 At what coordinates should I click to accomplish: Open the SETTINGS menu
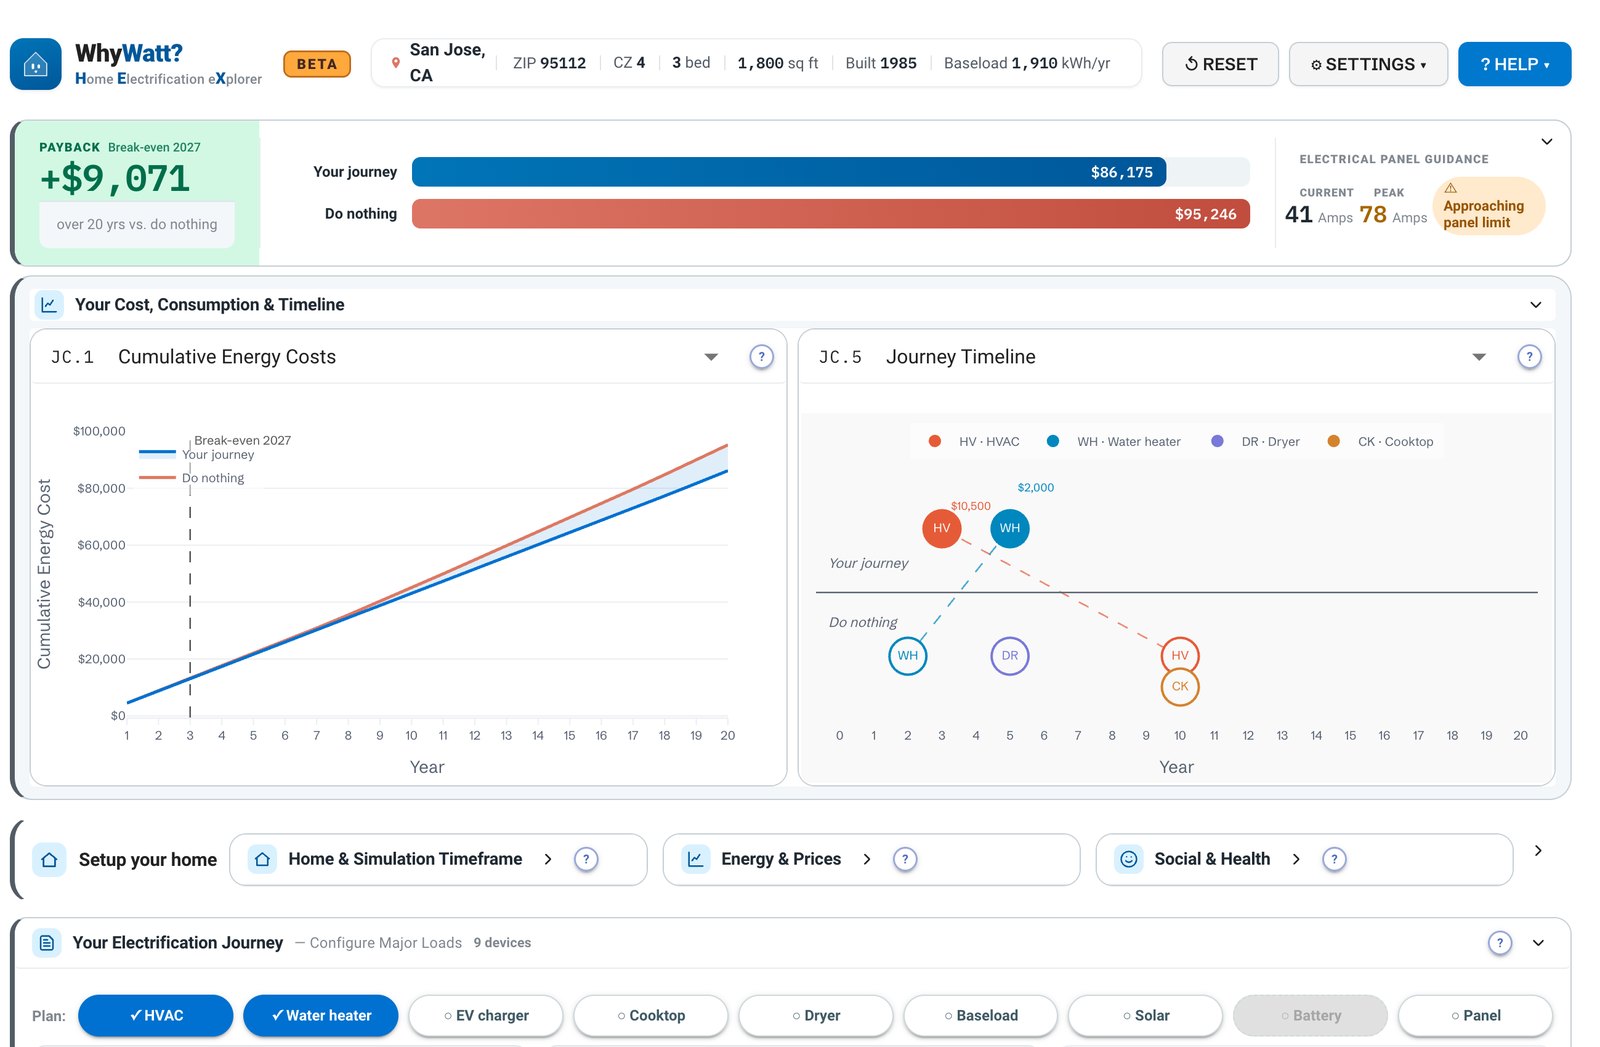(x=1368, y=64)
